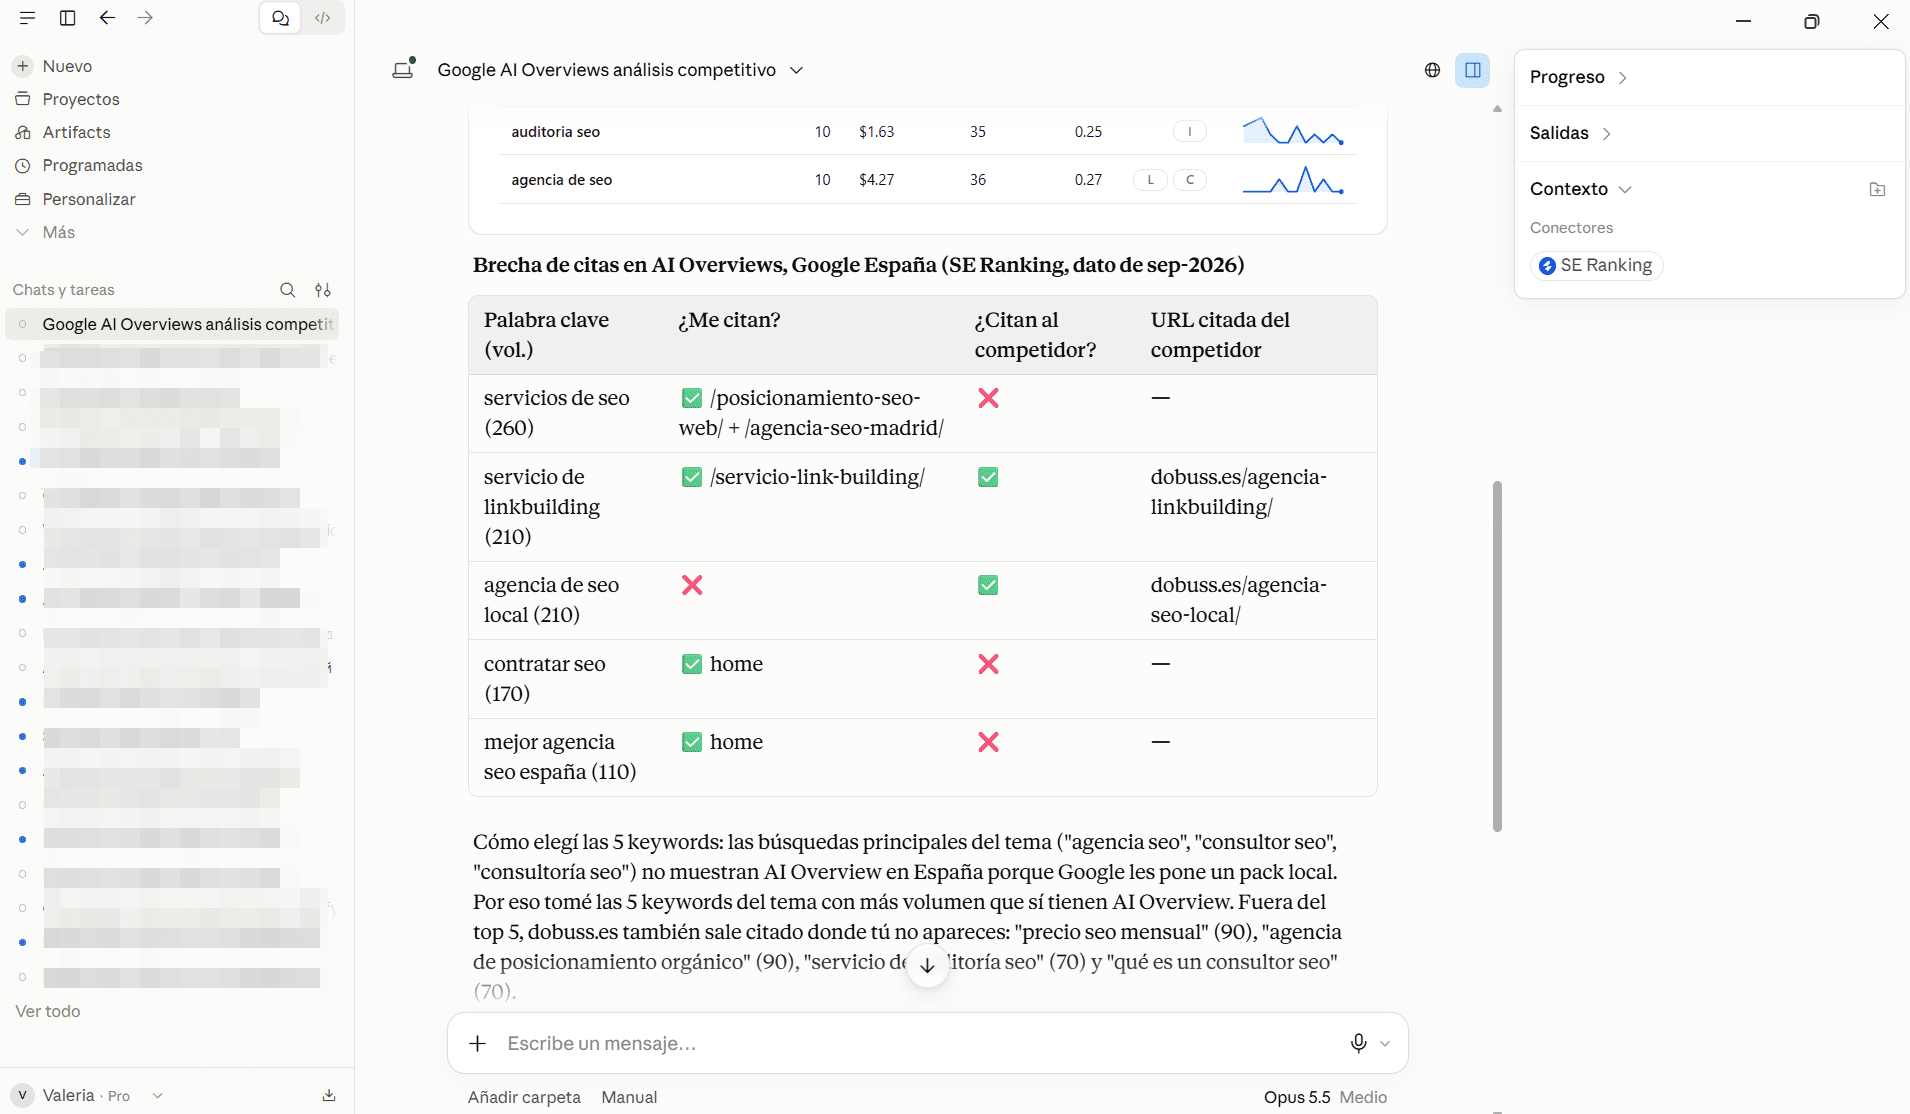
Task: Open the chat title dropdown chevron
Action: (x=797, y=70)
